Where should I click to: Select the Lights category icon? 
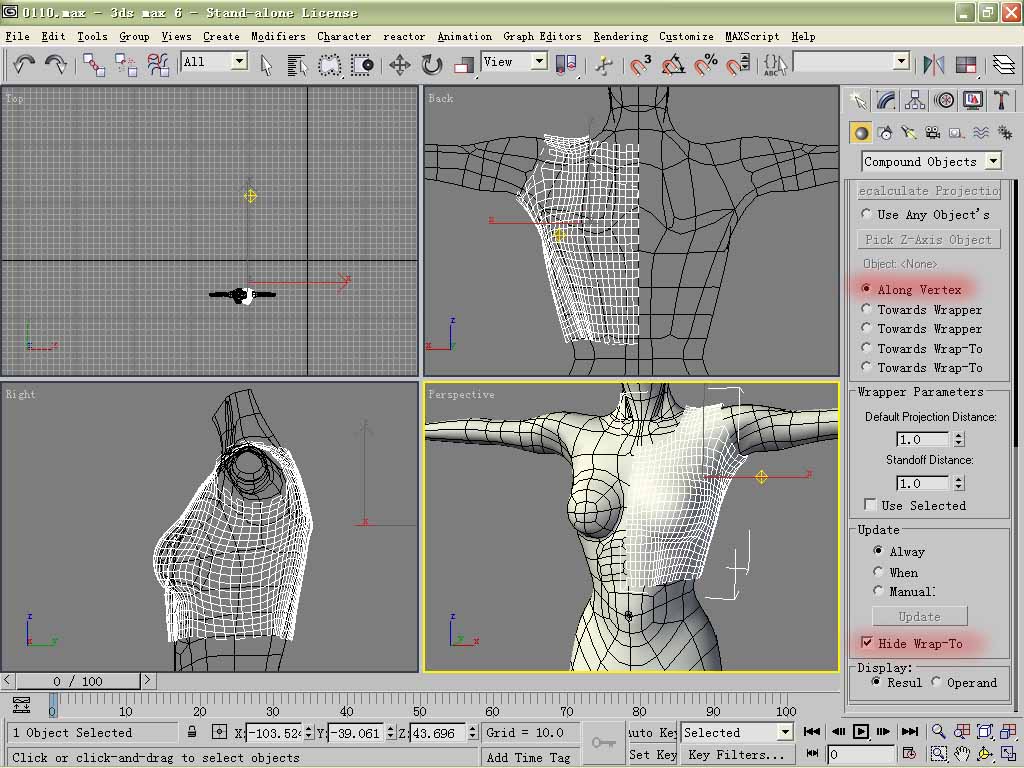[909, 133]
